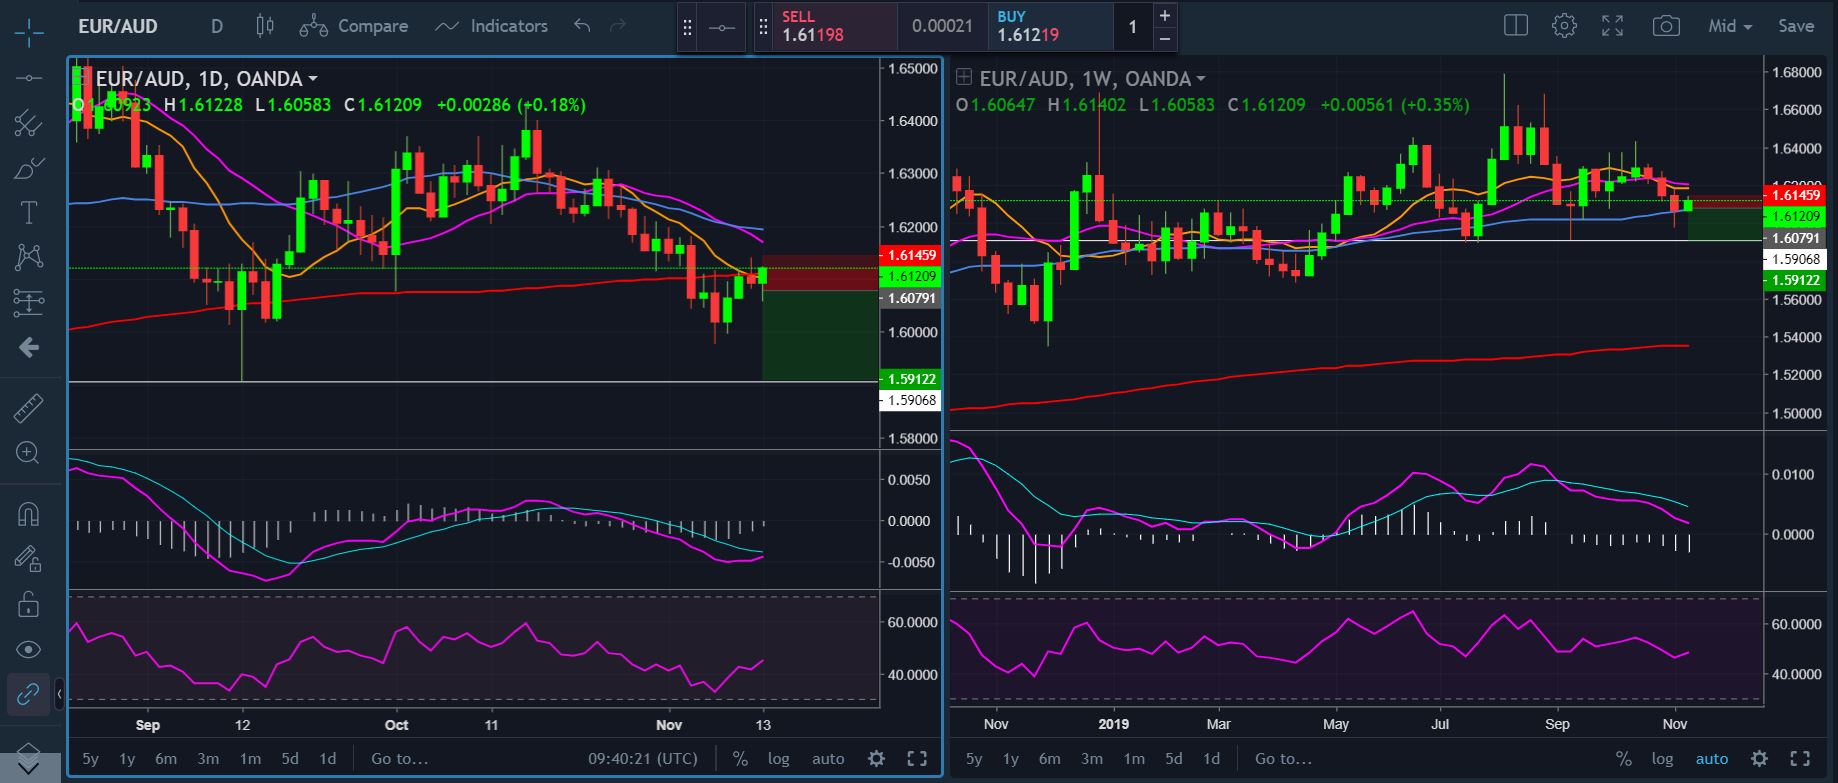Hide all drawings with the eye icon
Viewport: 1838px width, 783px height.
[28, 650]
